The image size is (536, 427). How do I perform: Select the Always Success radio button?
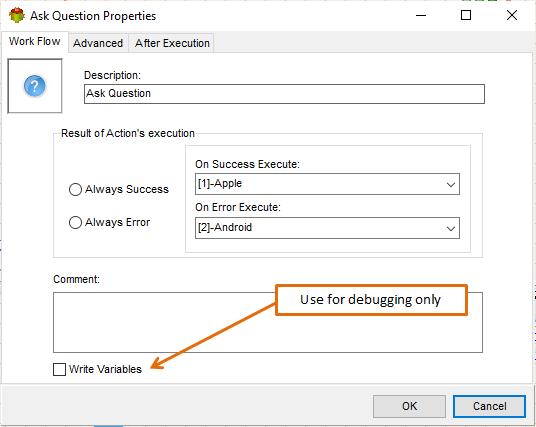pos(75,189)
